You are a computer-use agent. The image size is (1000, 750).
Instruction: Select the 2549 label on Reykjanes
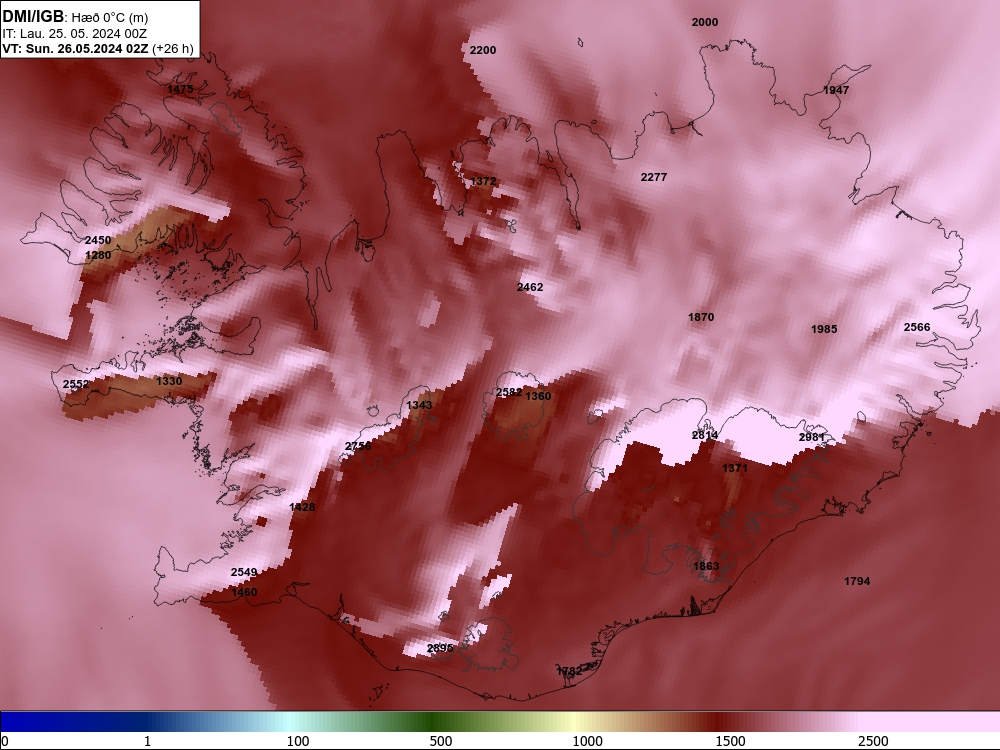click(x=244, y=573)
